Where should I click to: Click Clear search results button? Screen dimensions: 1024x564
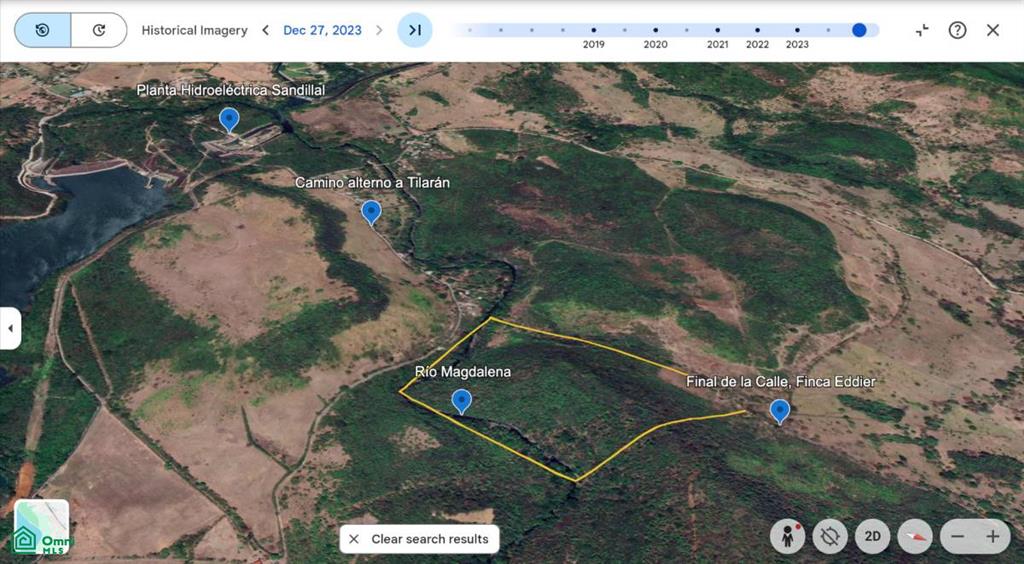[x=419, y=539]
